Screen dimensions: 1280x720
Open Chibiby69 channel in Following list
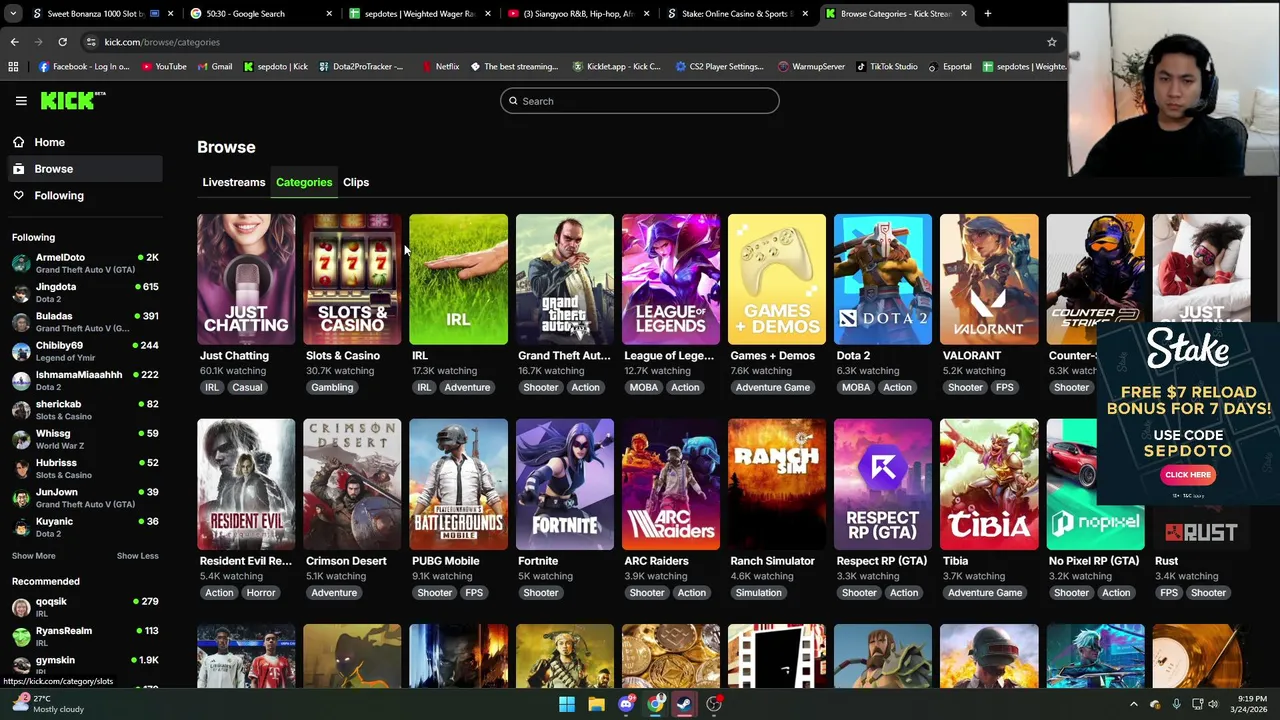[x=85, y=351]
